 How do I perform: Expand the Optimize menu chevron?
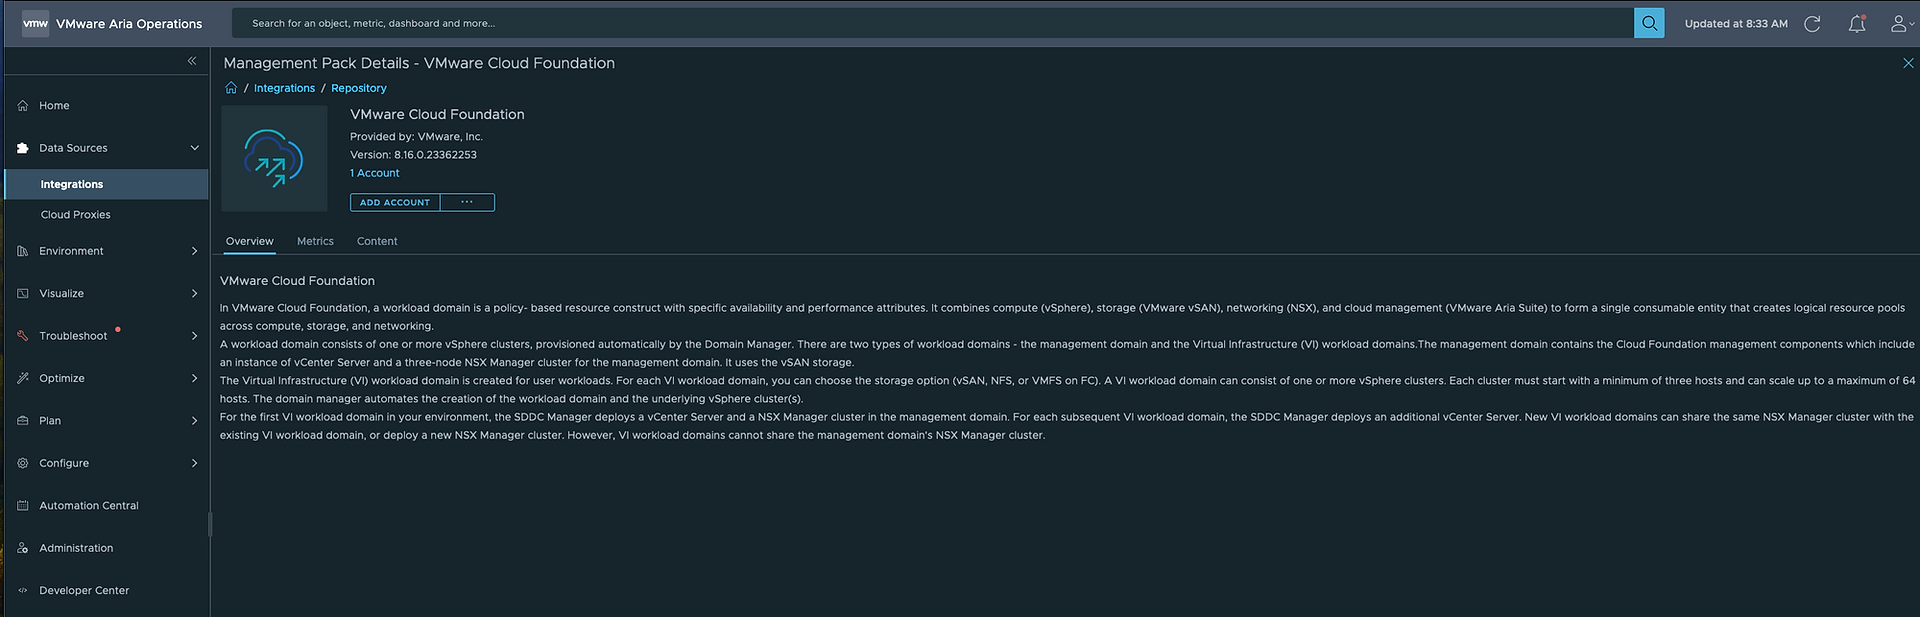(194, 378)
